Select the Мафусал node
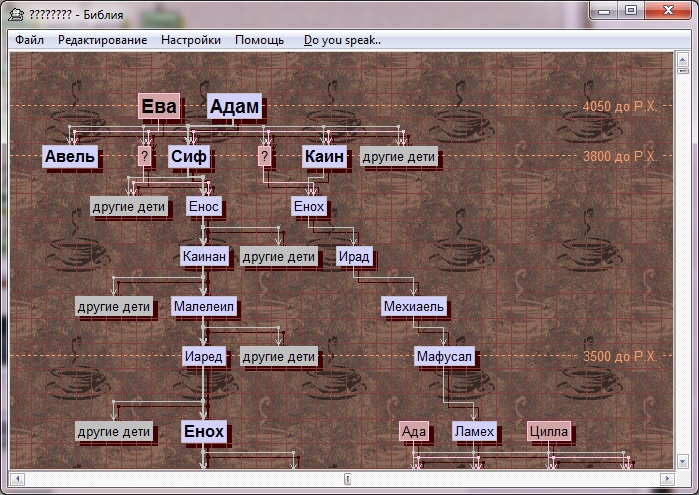Screen dimensions: 699x495 click(x=444, y=357)
